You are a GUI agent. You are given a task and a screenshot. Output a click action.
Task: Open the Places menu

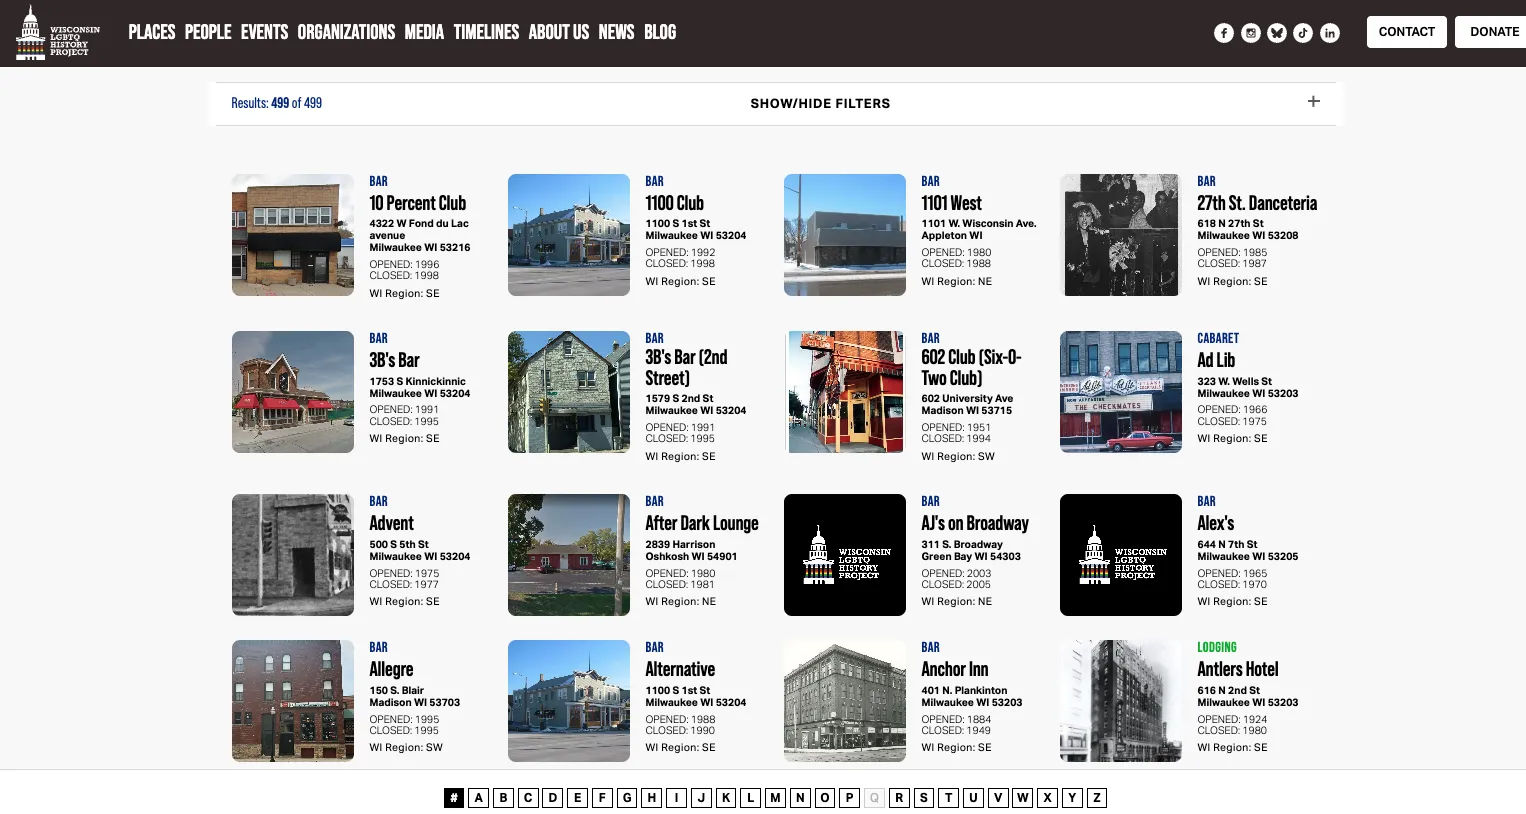coord(151,32)
